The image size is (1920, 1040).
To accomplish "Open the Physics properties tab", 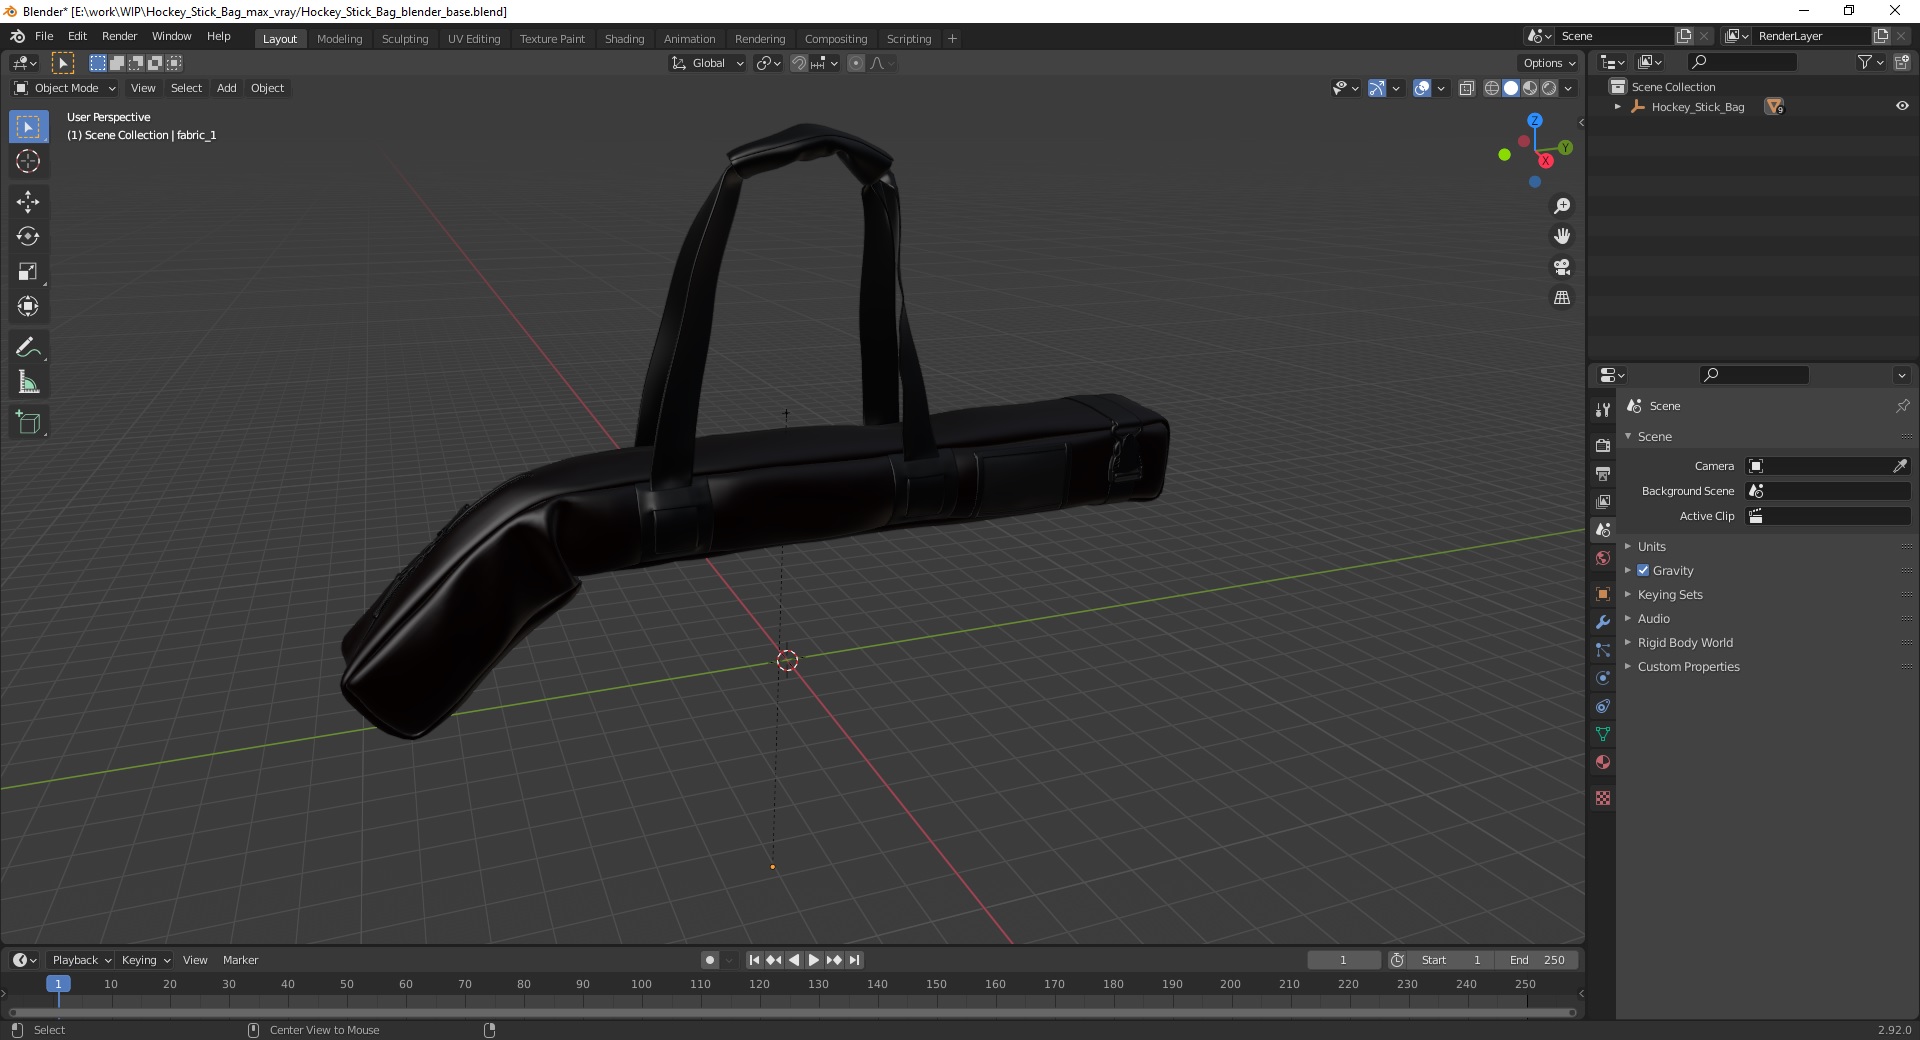I will point(1603,678).
